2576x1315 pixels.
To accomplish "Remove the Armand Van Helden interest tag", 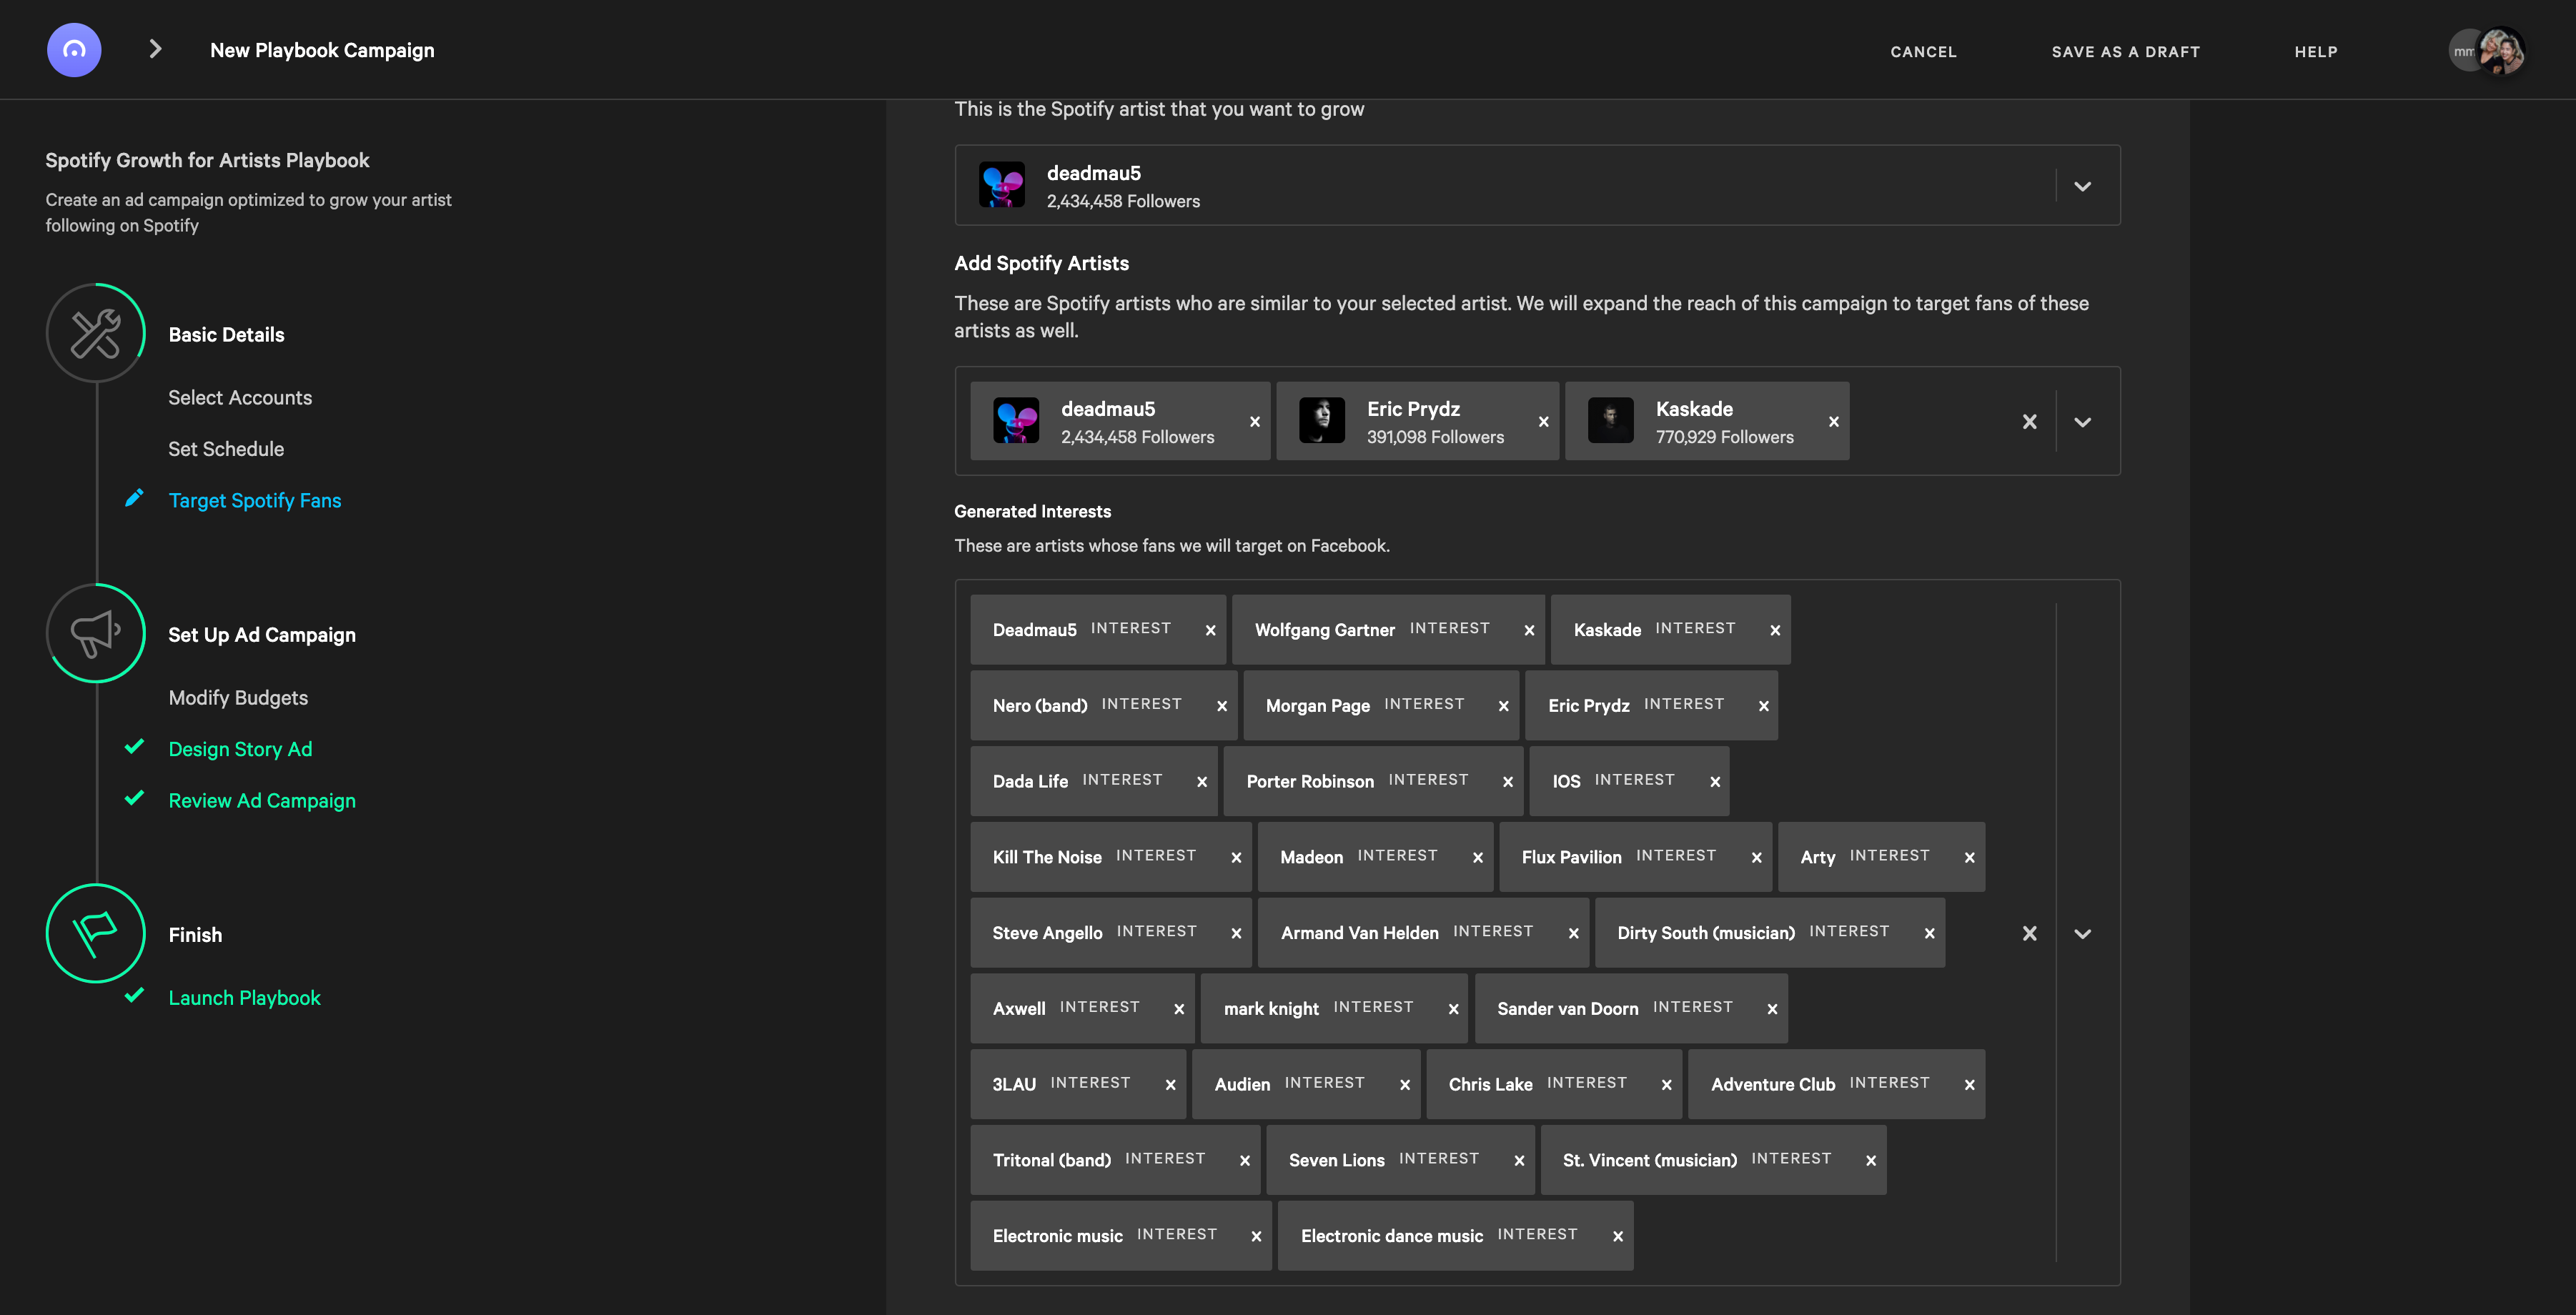I will coord(1574,933).
